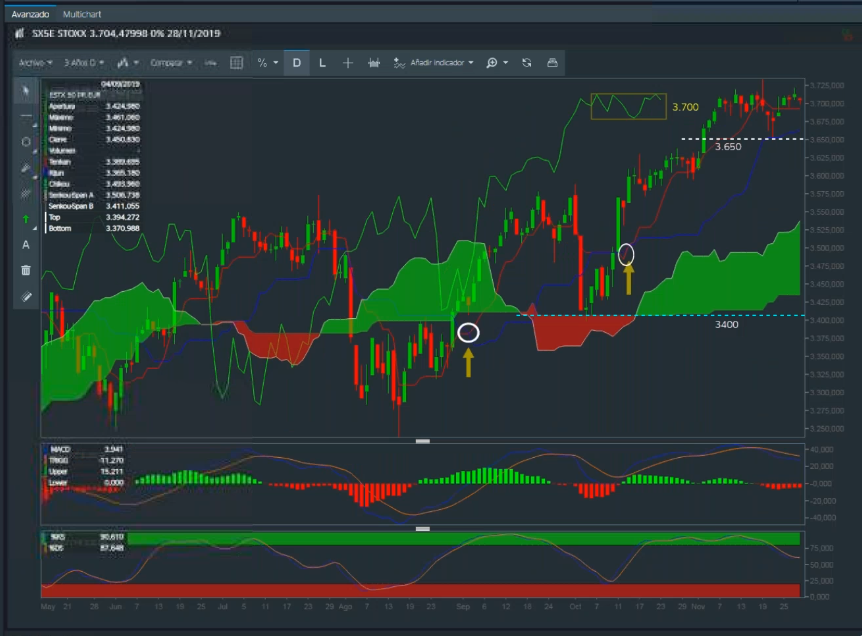Image resolution: width=862 pixels, height=636 pixels.
Task: Open the Archivo dropdown menu
Action: point(35,62)
